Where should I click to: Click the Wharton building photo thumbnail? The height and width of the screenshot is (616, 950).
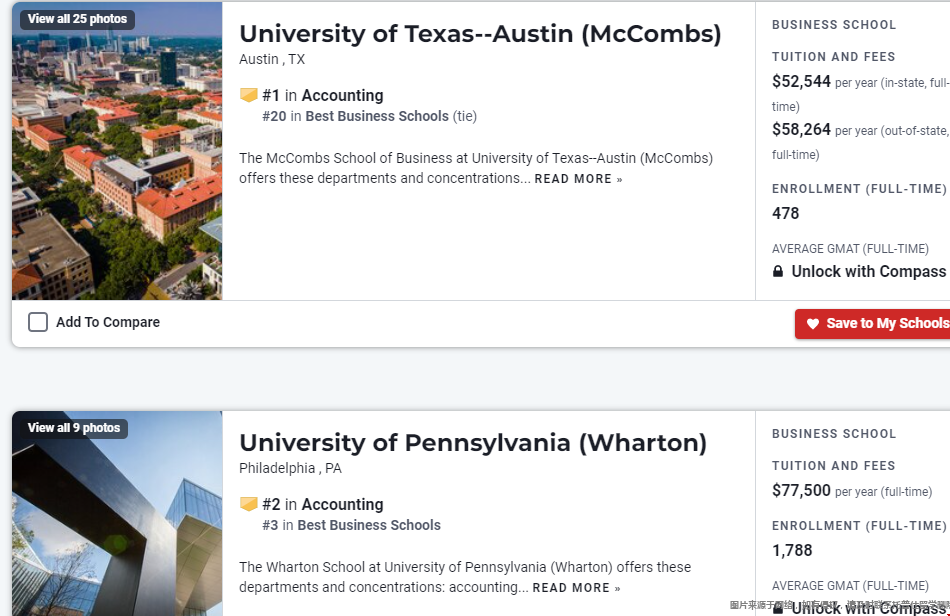(117, 530)
